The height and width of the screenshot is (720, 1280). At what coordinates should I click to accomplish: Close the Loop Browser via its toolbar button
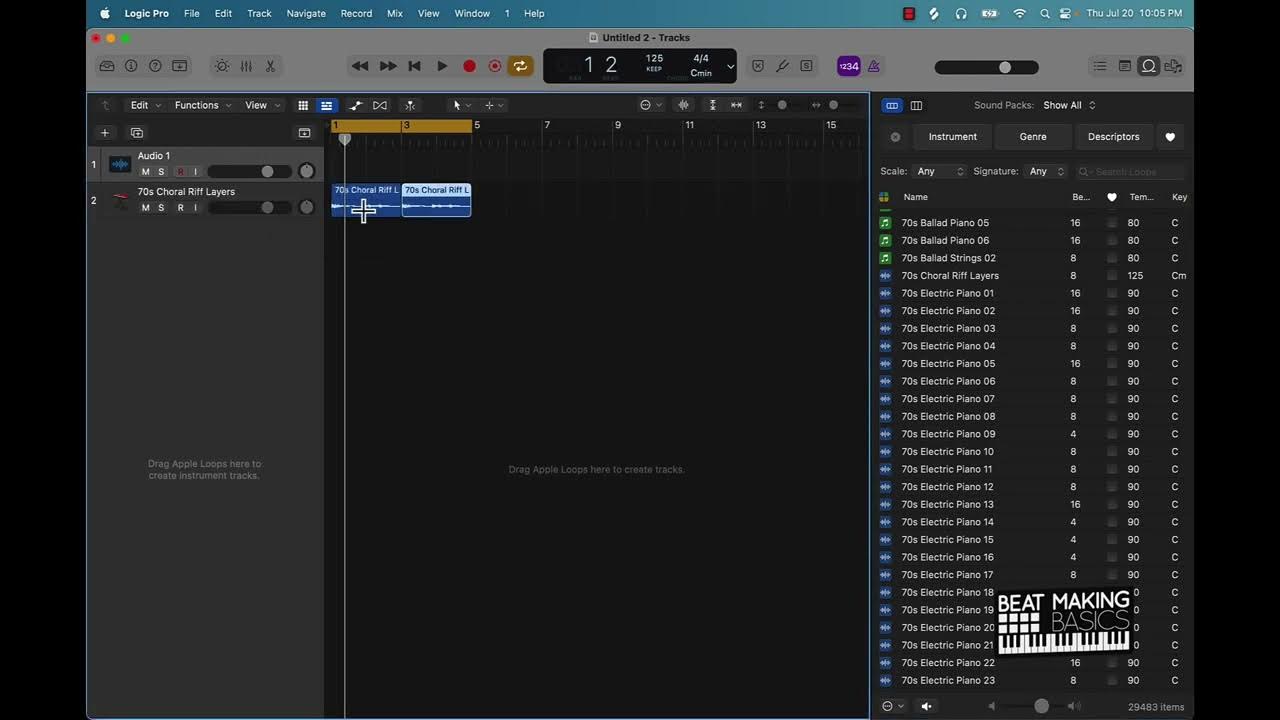1149,66
